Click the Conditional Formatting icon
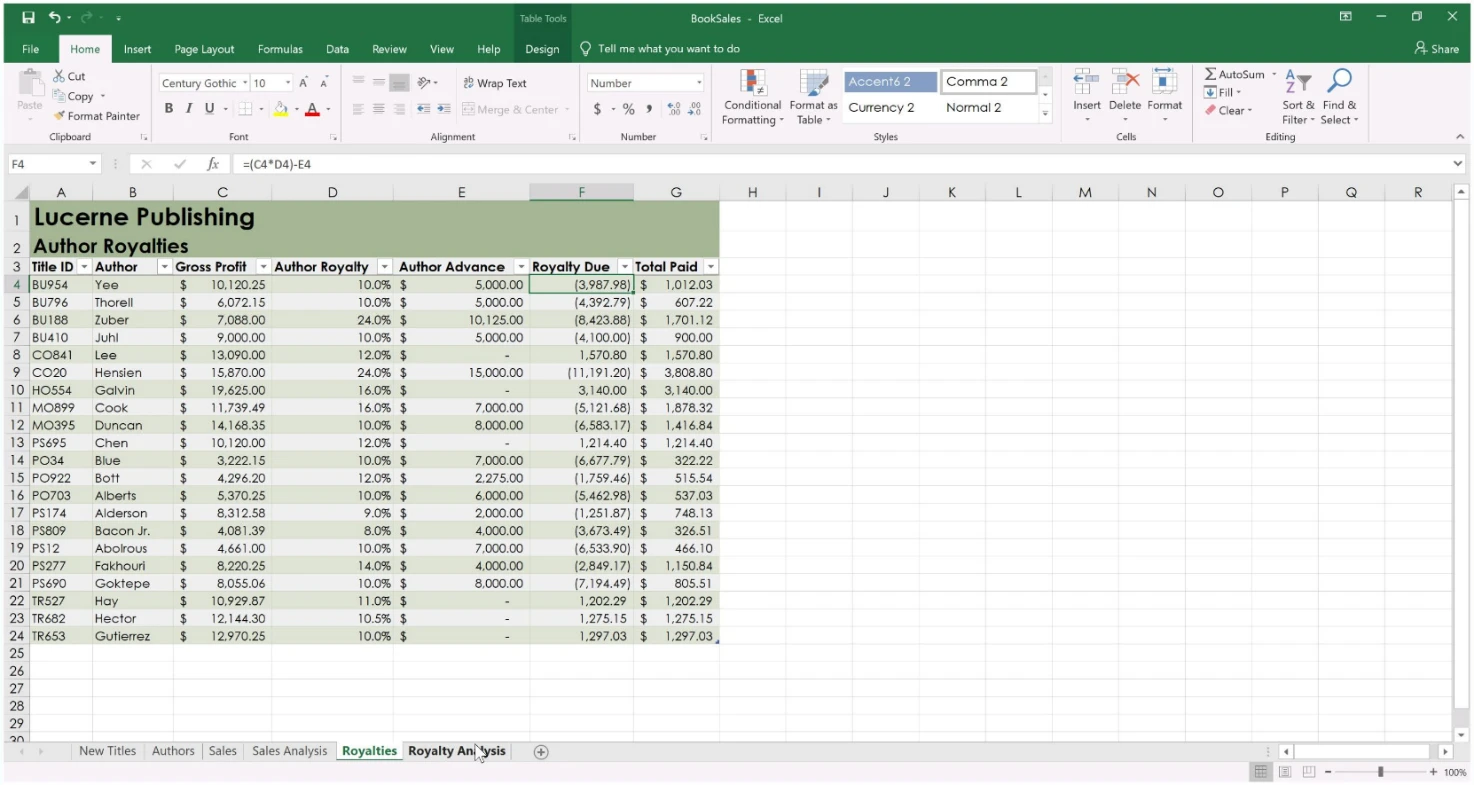Viewport: 1474px width, 785px height. point(752,83)
